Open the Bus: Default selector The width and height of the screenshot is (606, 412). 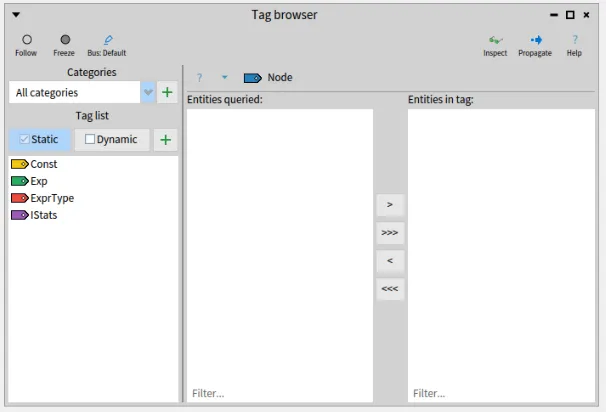107,40
